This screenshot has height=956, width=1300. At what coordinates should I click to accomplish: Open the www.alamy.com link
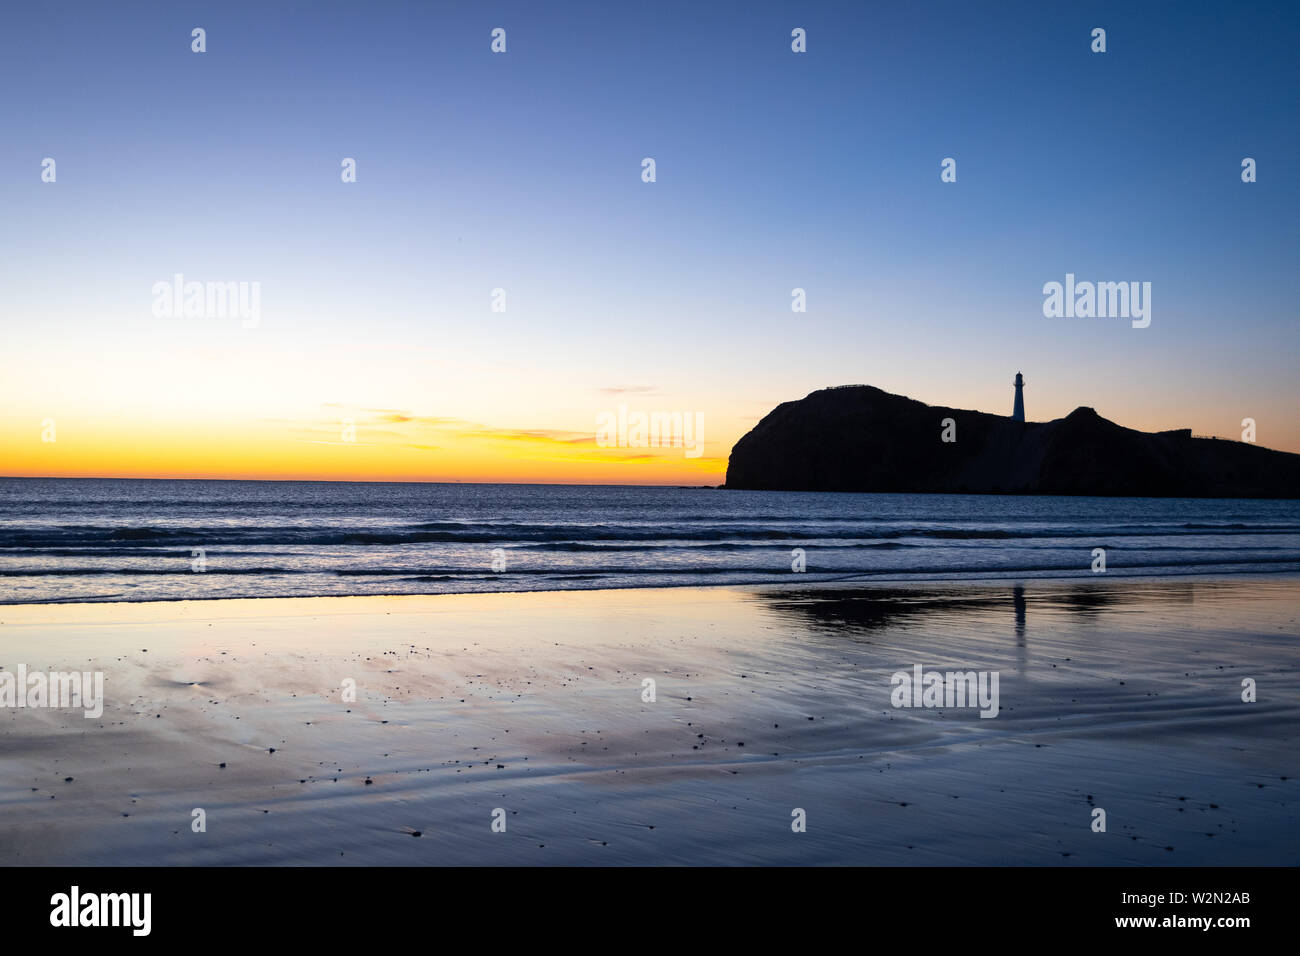1182,922
